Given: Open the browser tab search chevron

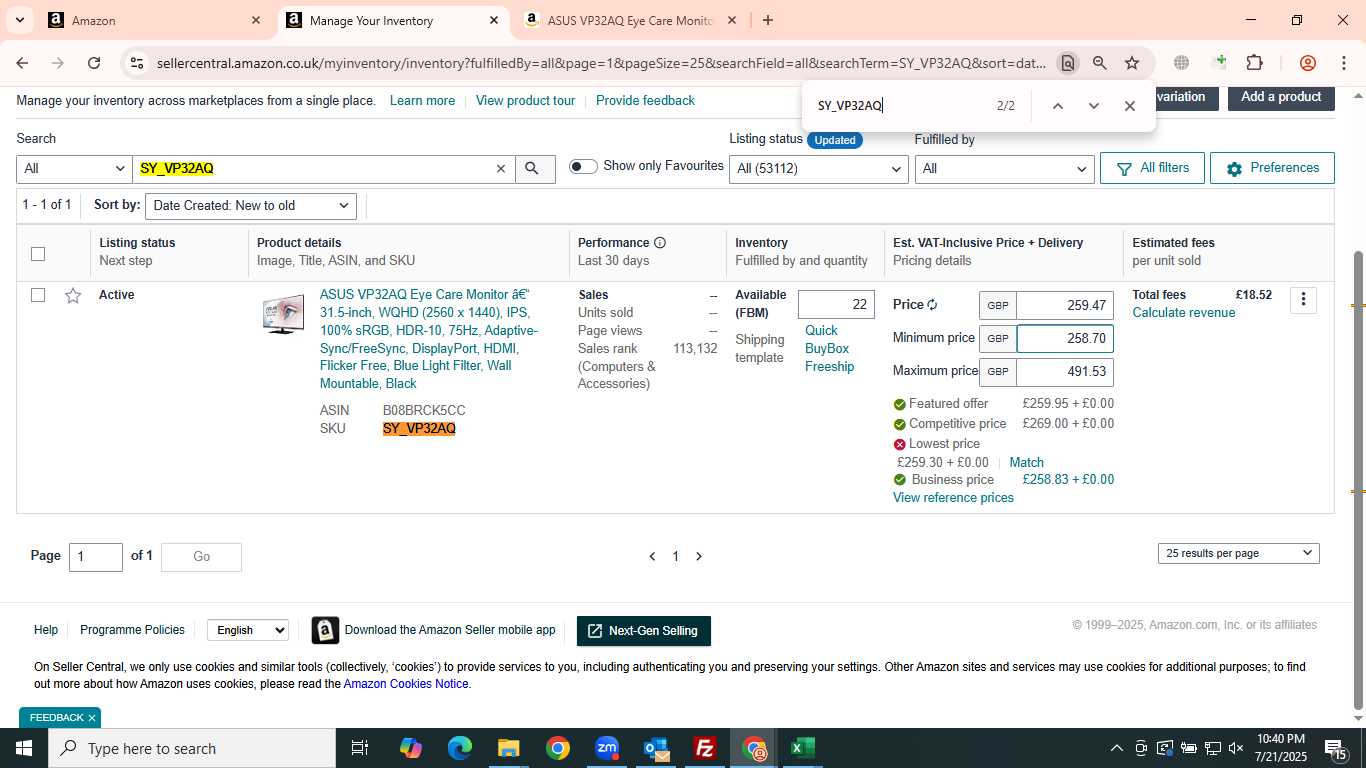Looking at the screenshot, I should tap(19, 20).
